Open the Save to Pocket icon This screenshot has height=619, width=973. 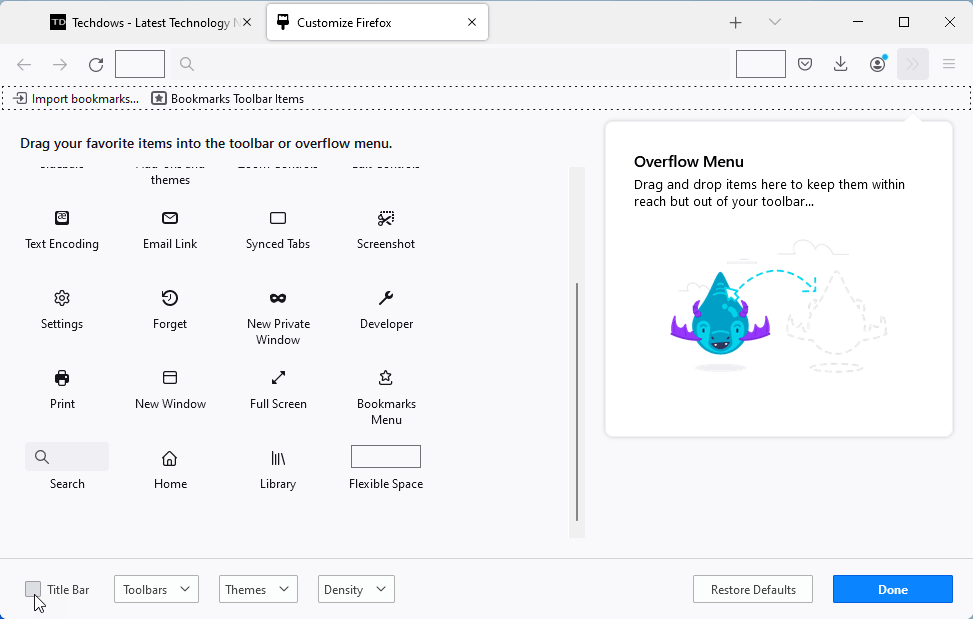[x=805, y=64]
